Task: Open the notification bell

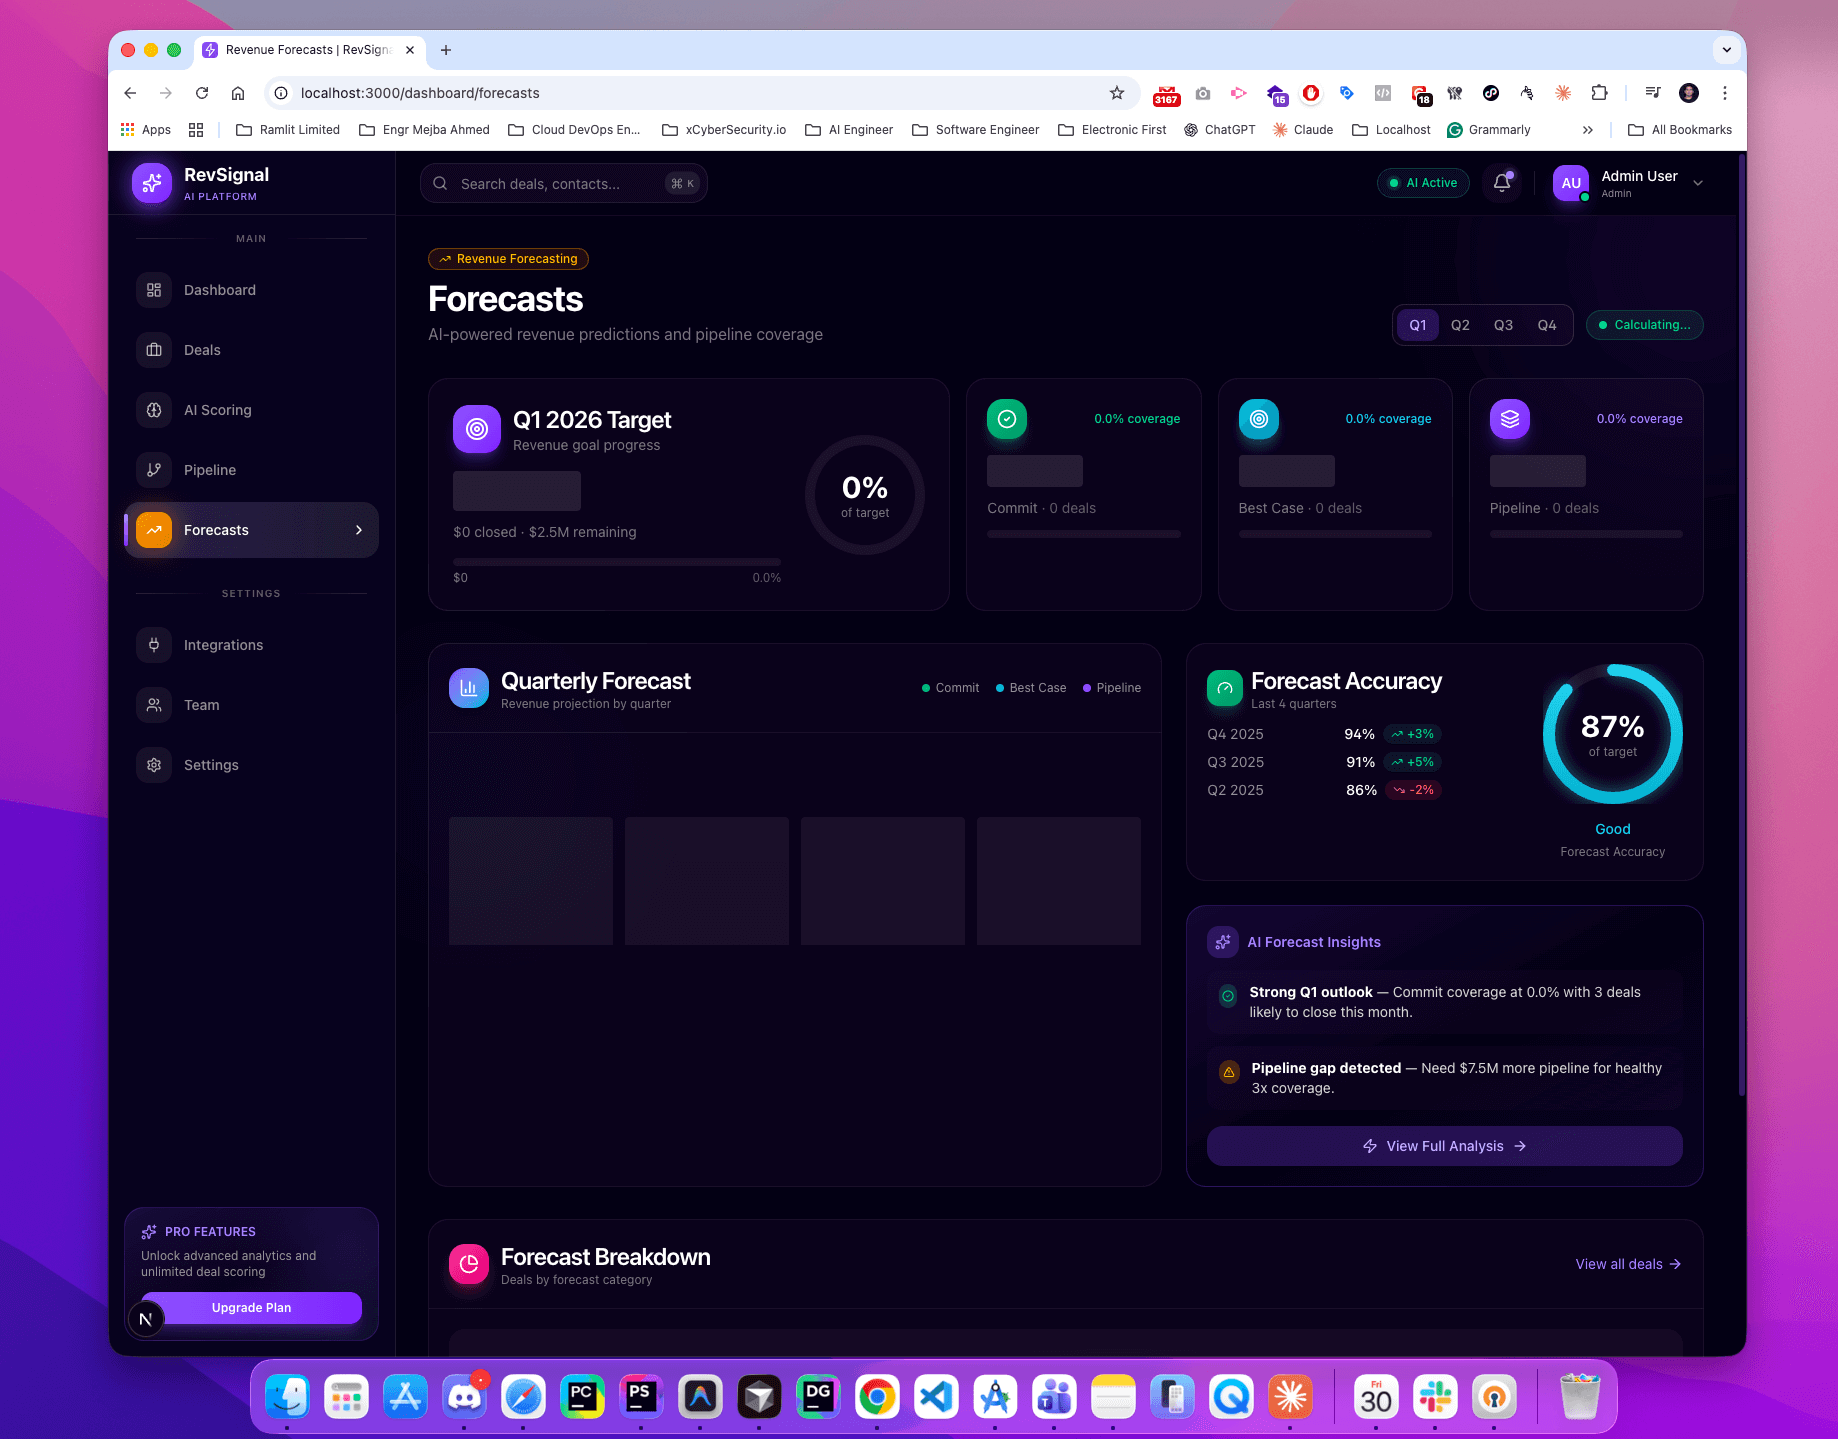Action: point(1502,183)
